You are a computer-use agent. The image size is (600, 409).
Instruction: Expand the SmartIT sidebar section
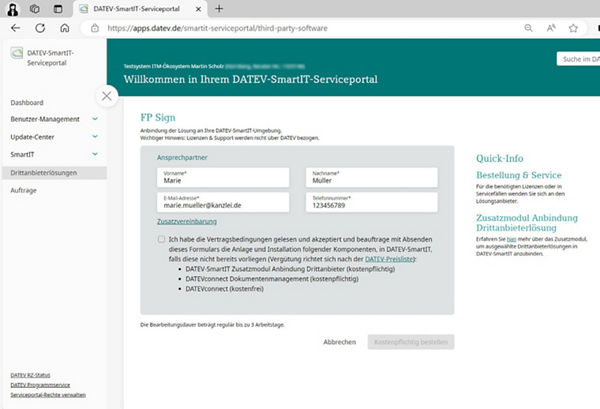click(94, 154)
